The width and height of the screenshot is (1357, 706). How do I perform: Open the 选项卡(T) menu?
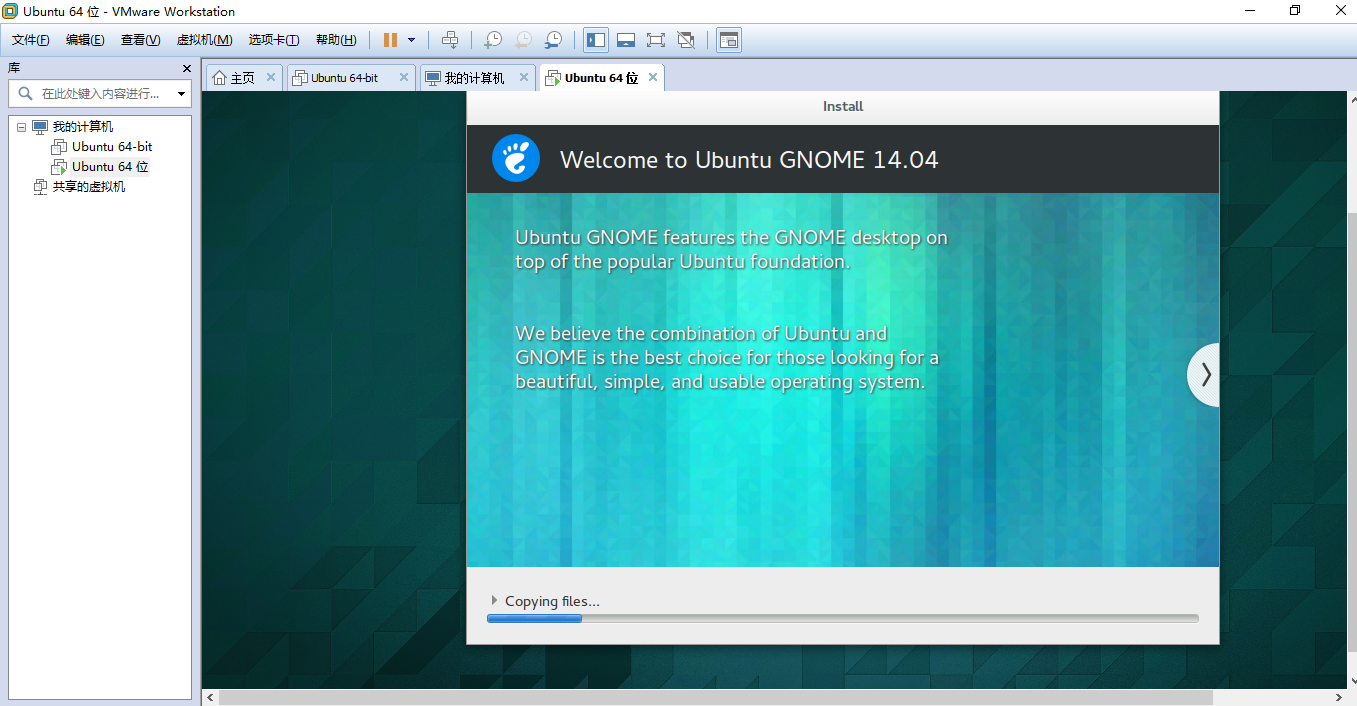click(274, 40)
